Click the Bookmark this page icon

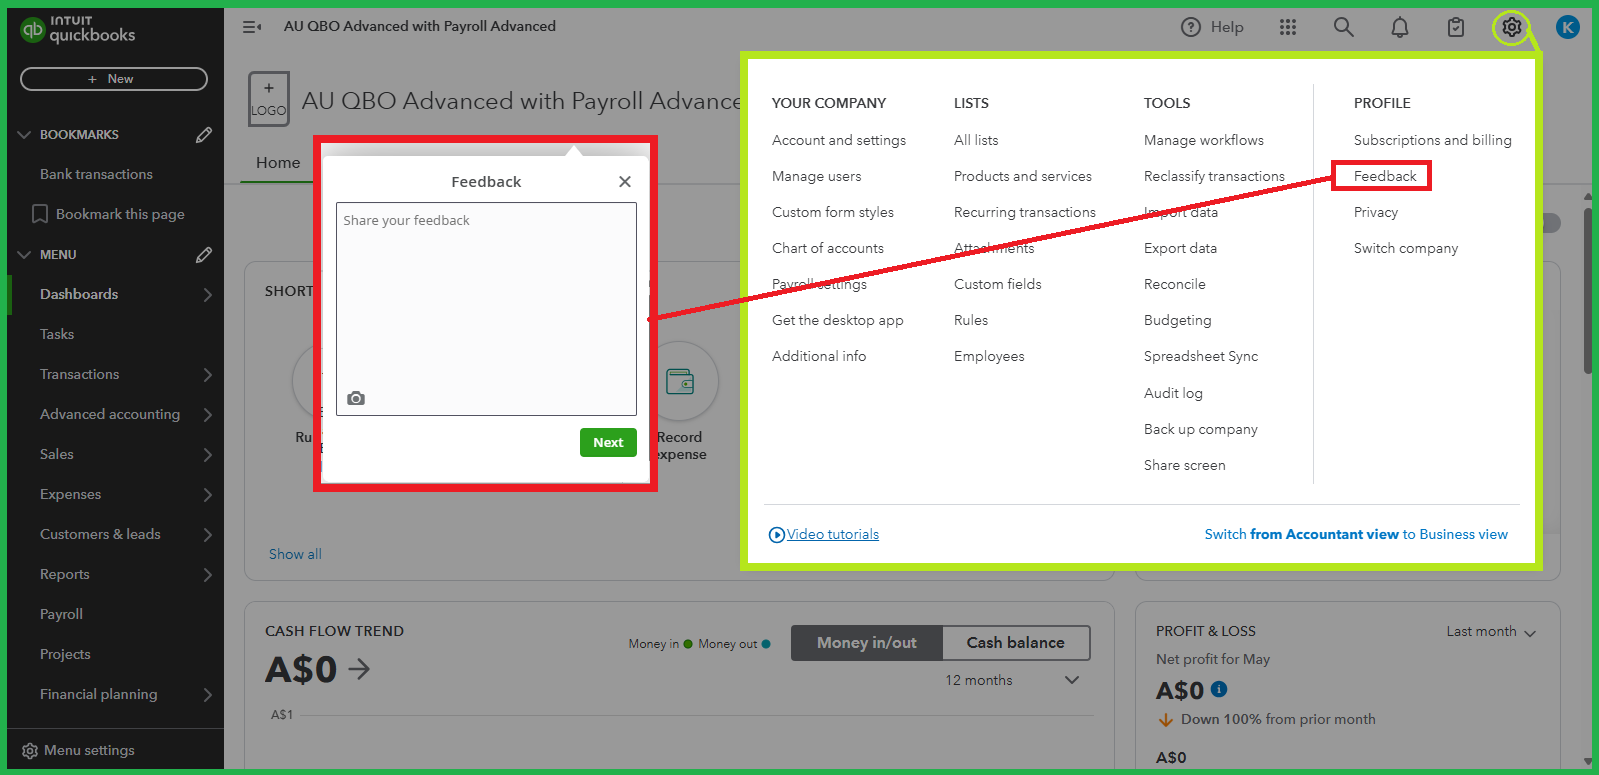pyautogui.click(x=40, y=214)
